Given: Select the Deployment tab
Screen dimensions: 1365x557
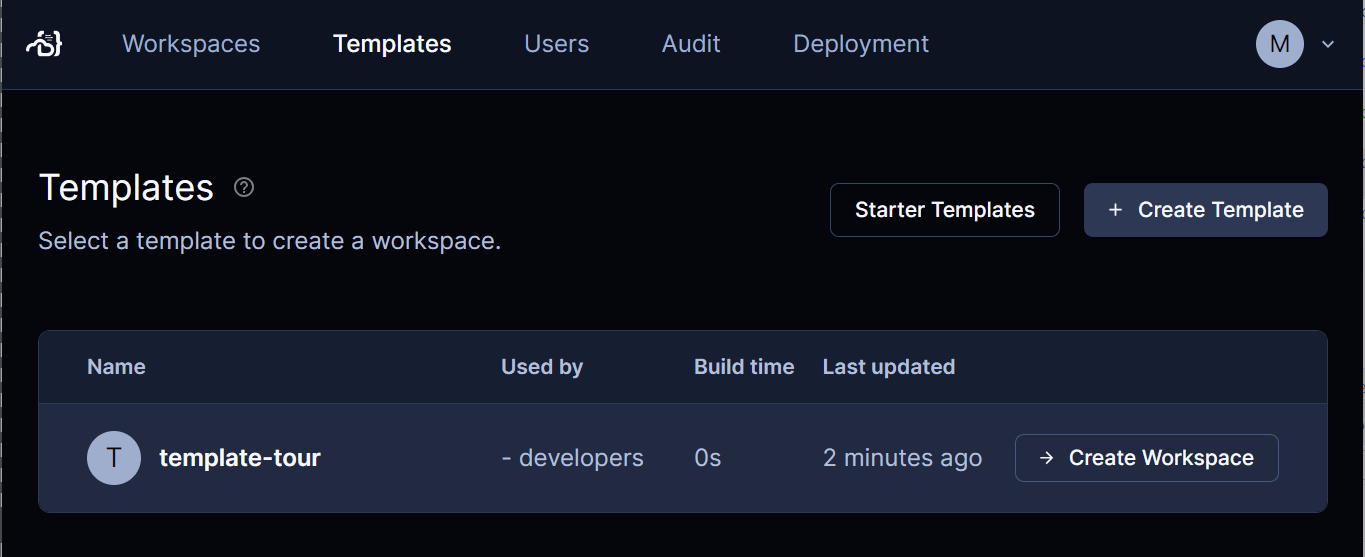Looking at the screenshot, I should 861,44.
